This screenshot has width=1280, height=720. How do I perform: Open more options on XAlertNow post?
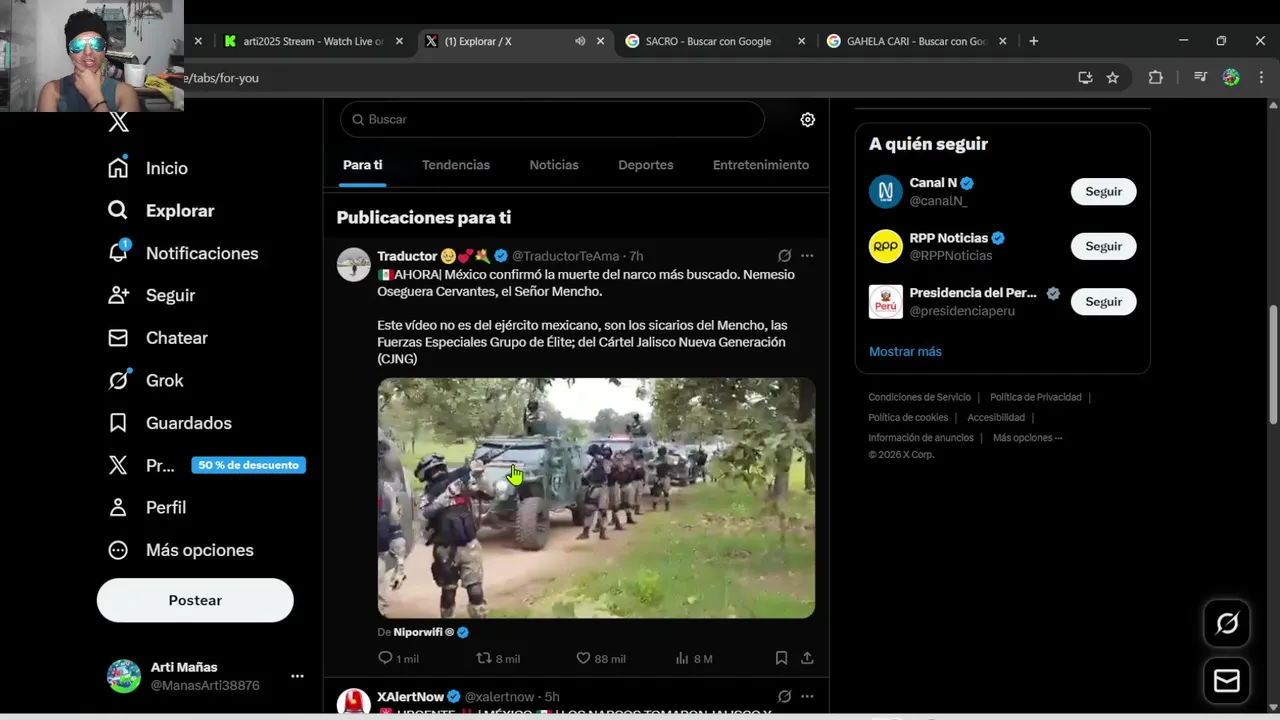[807, 696]
